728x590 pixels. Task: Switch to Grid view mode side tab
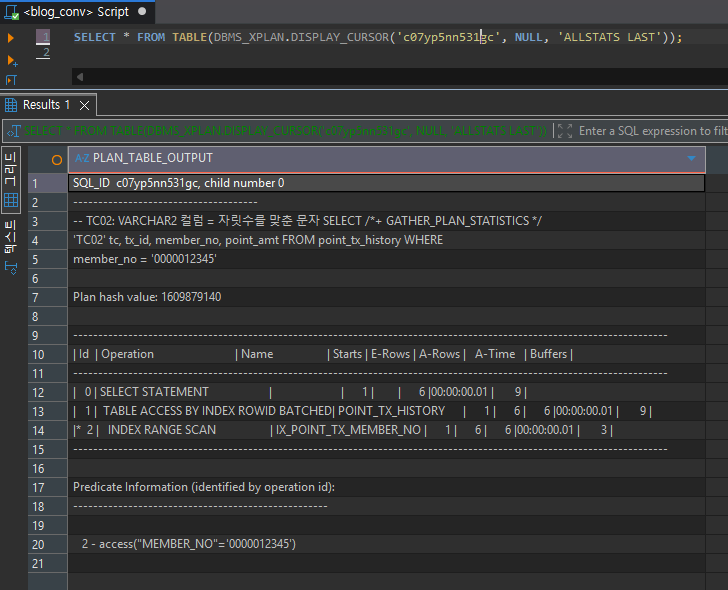pyautogui.click(x=11, y=180)
